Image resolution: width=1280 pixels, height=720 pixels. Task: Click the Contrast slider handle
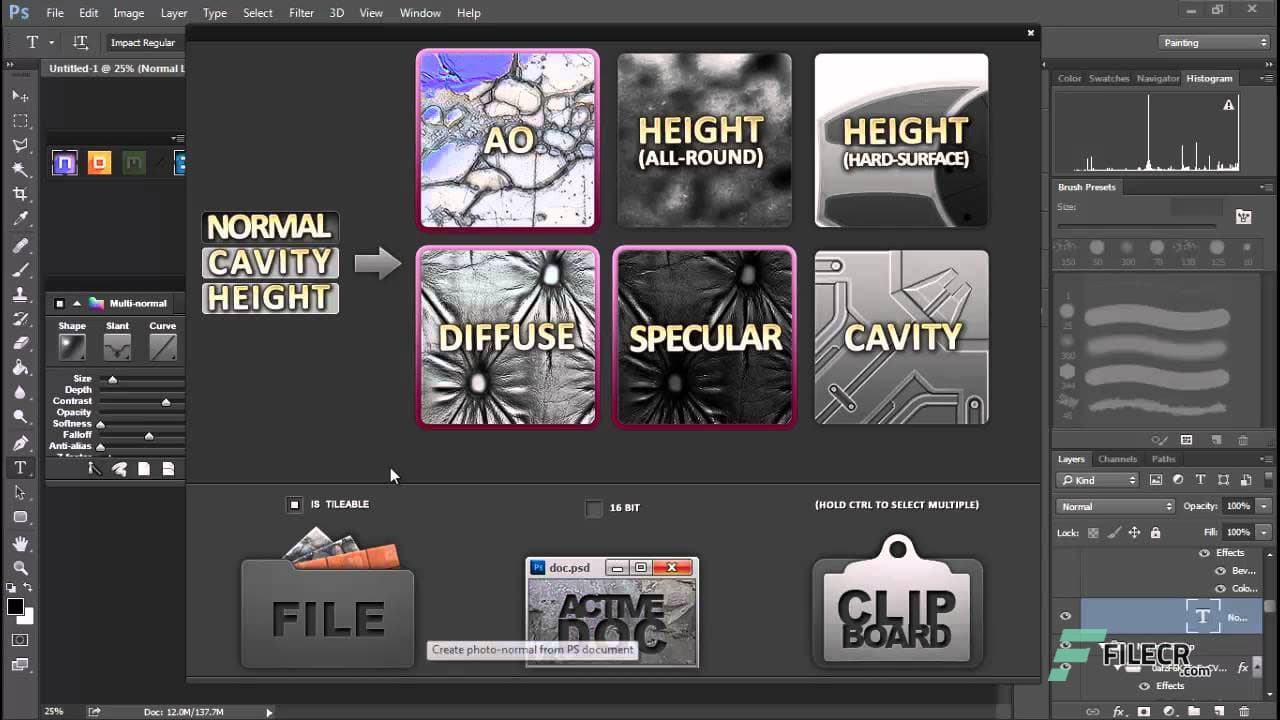[166, 402]
